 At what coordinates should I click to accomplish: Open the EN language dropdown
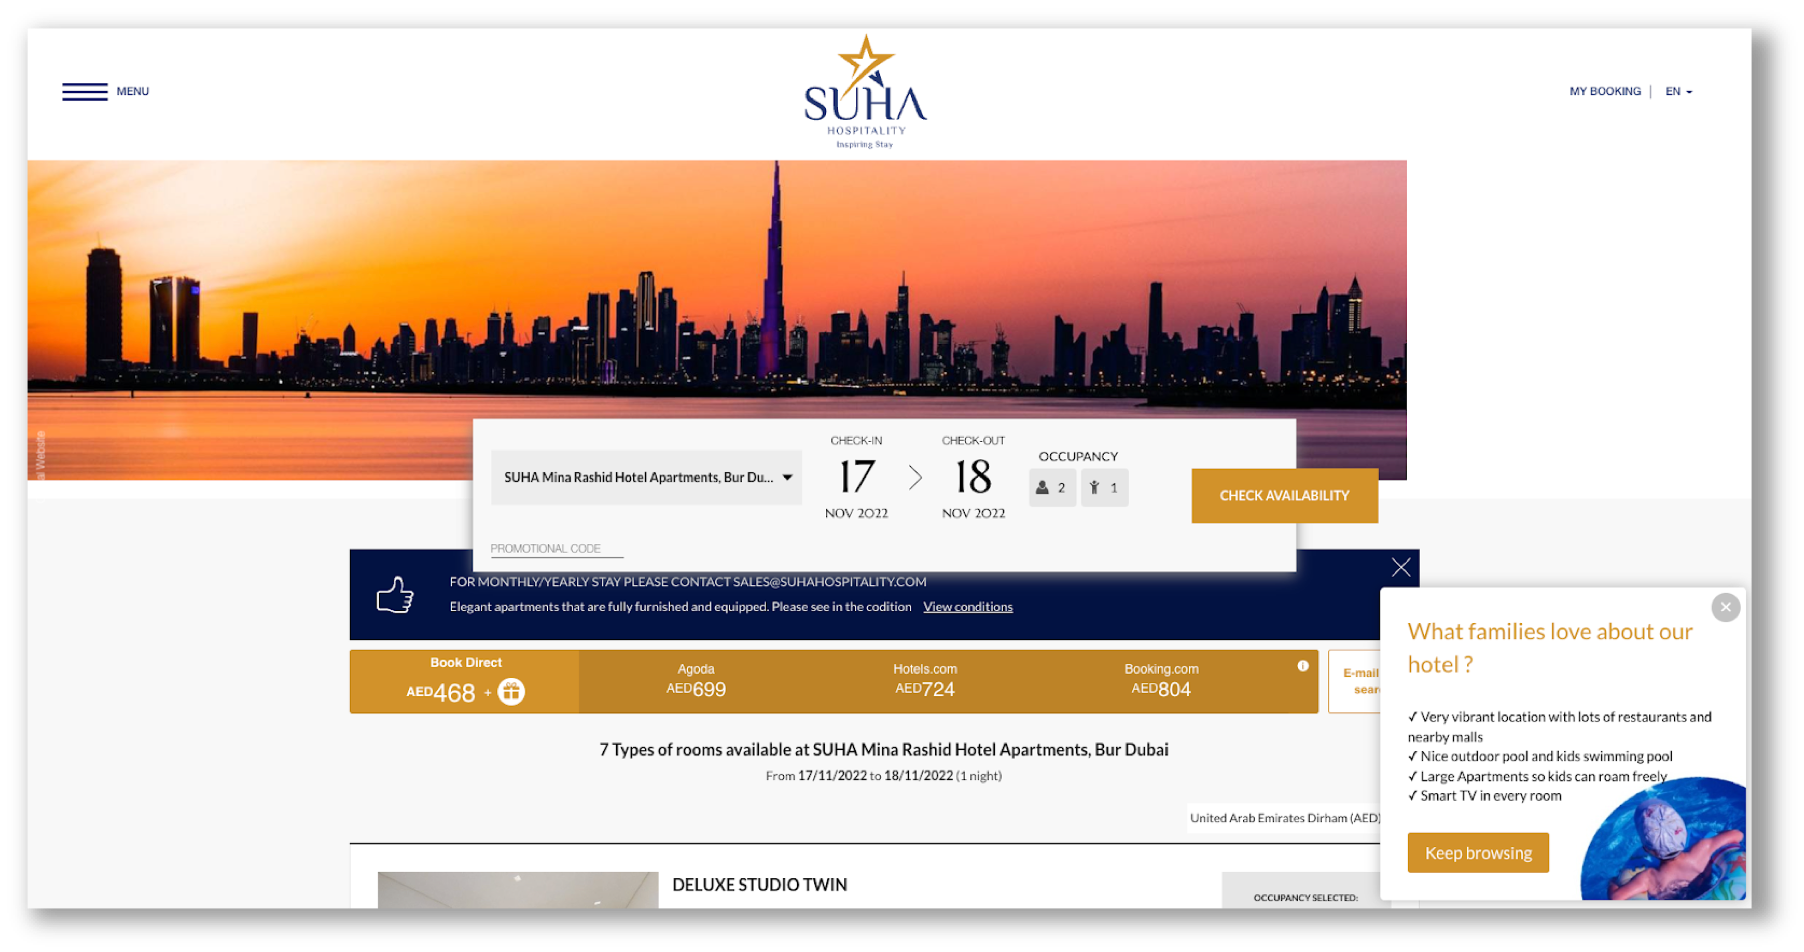[x=1678, y=91]
